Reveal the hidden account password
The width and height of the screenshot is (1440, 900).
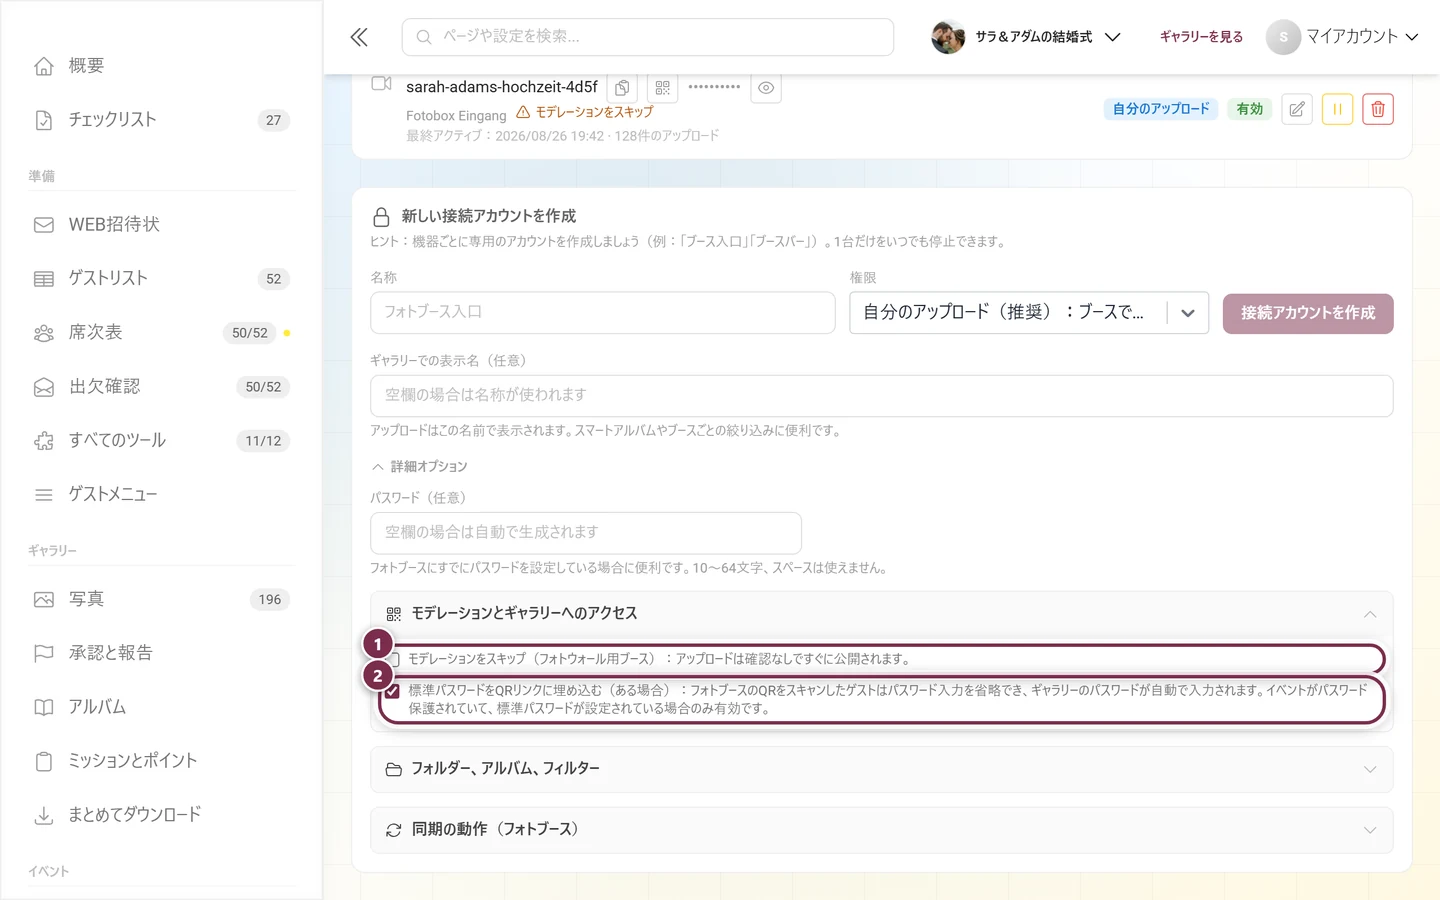coord(766,88)
